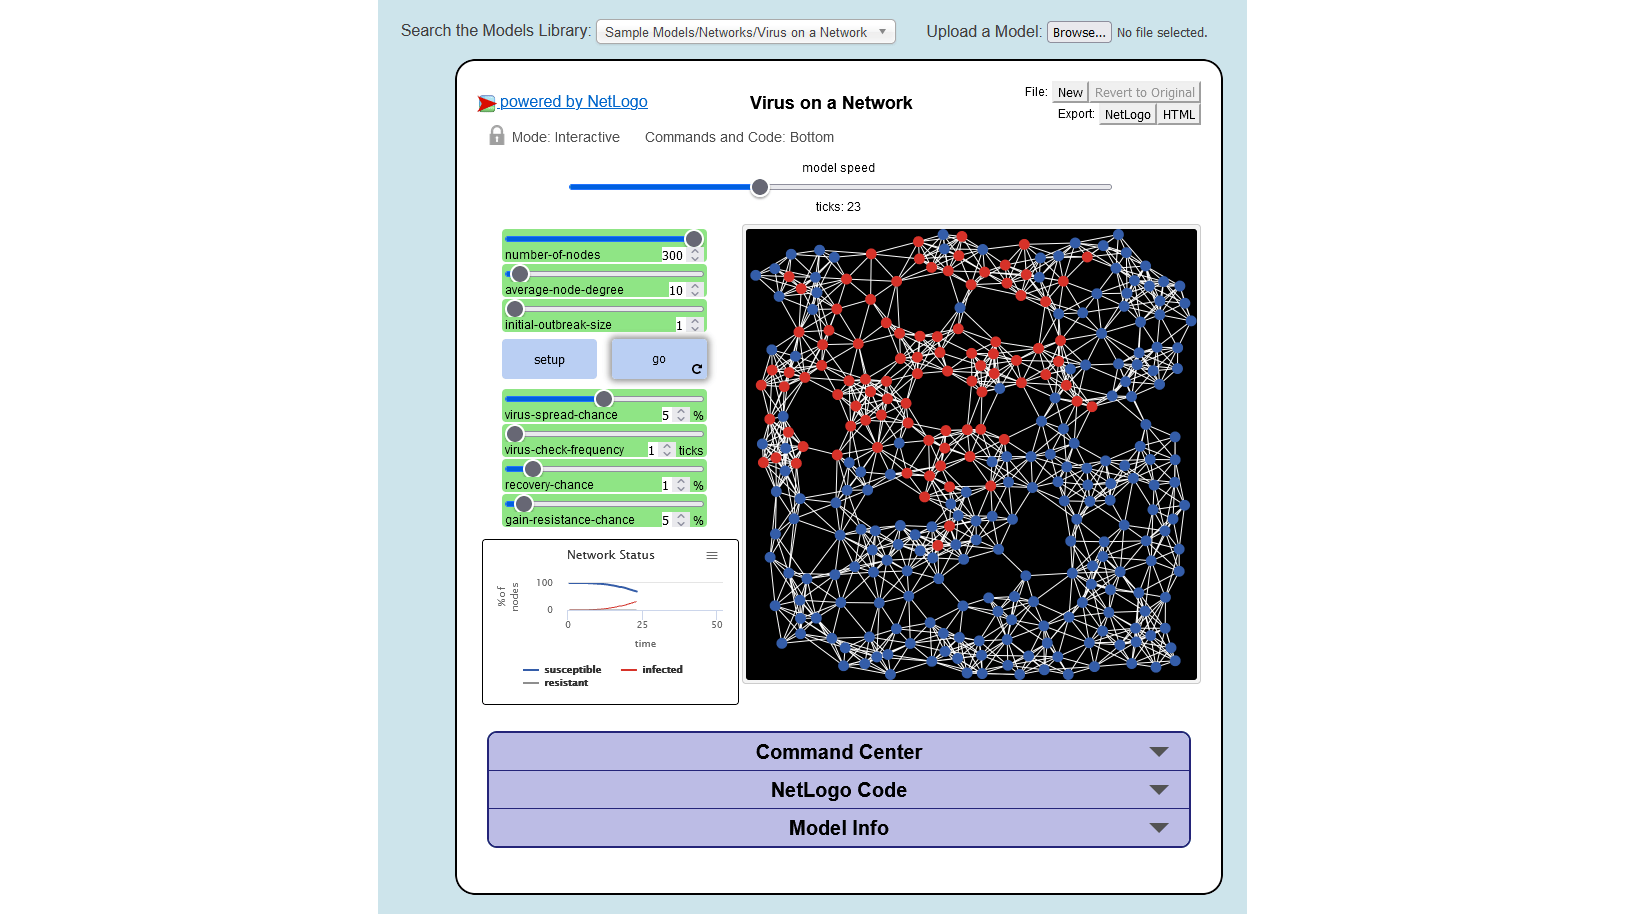
Task: Click the 'Mode: Interactive' label
Action: click(566, 137)
